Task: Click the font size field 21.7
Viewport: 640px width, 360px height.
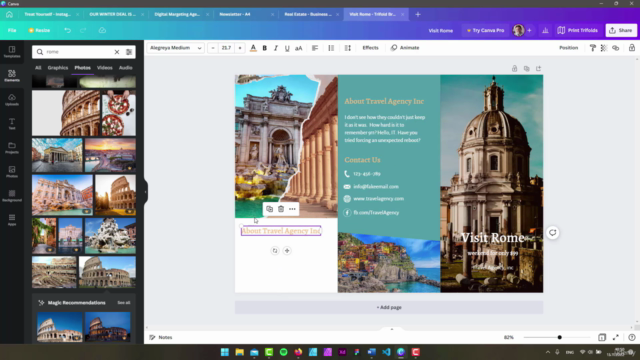Action: tap(226, 48)
